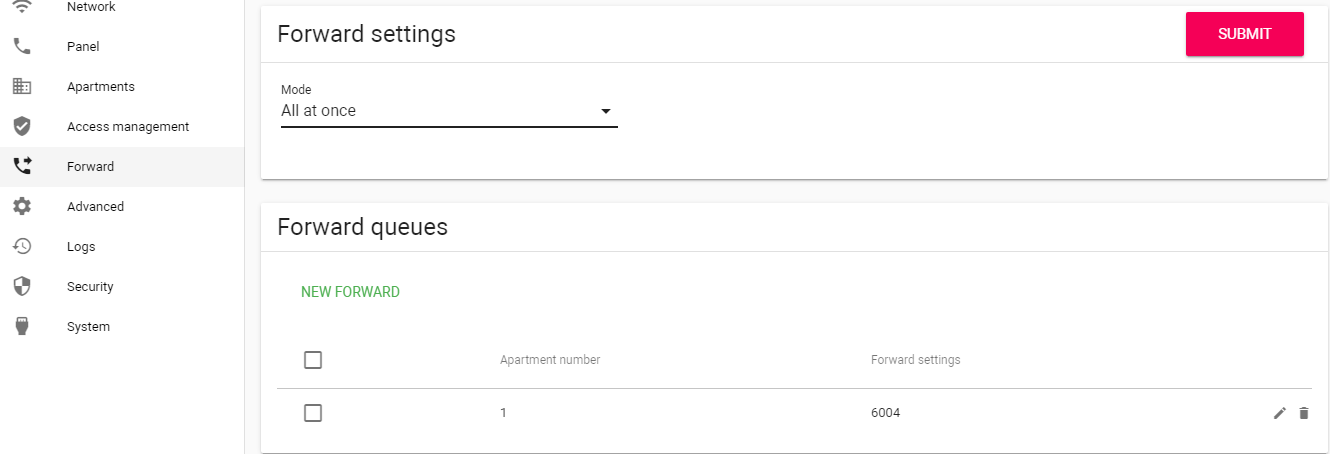Click the Logs history clock icon
Screen dimensions: 1330x454
22,246
